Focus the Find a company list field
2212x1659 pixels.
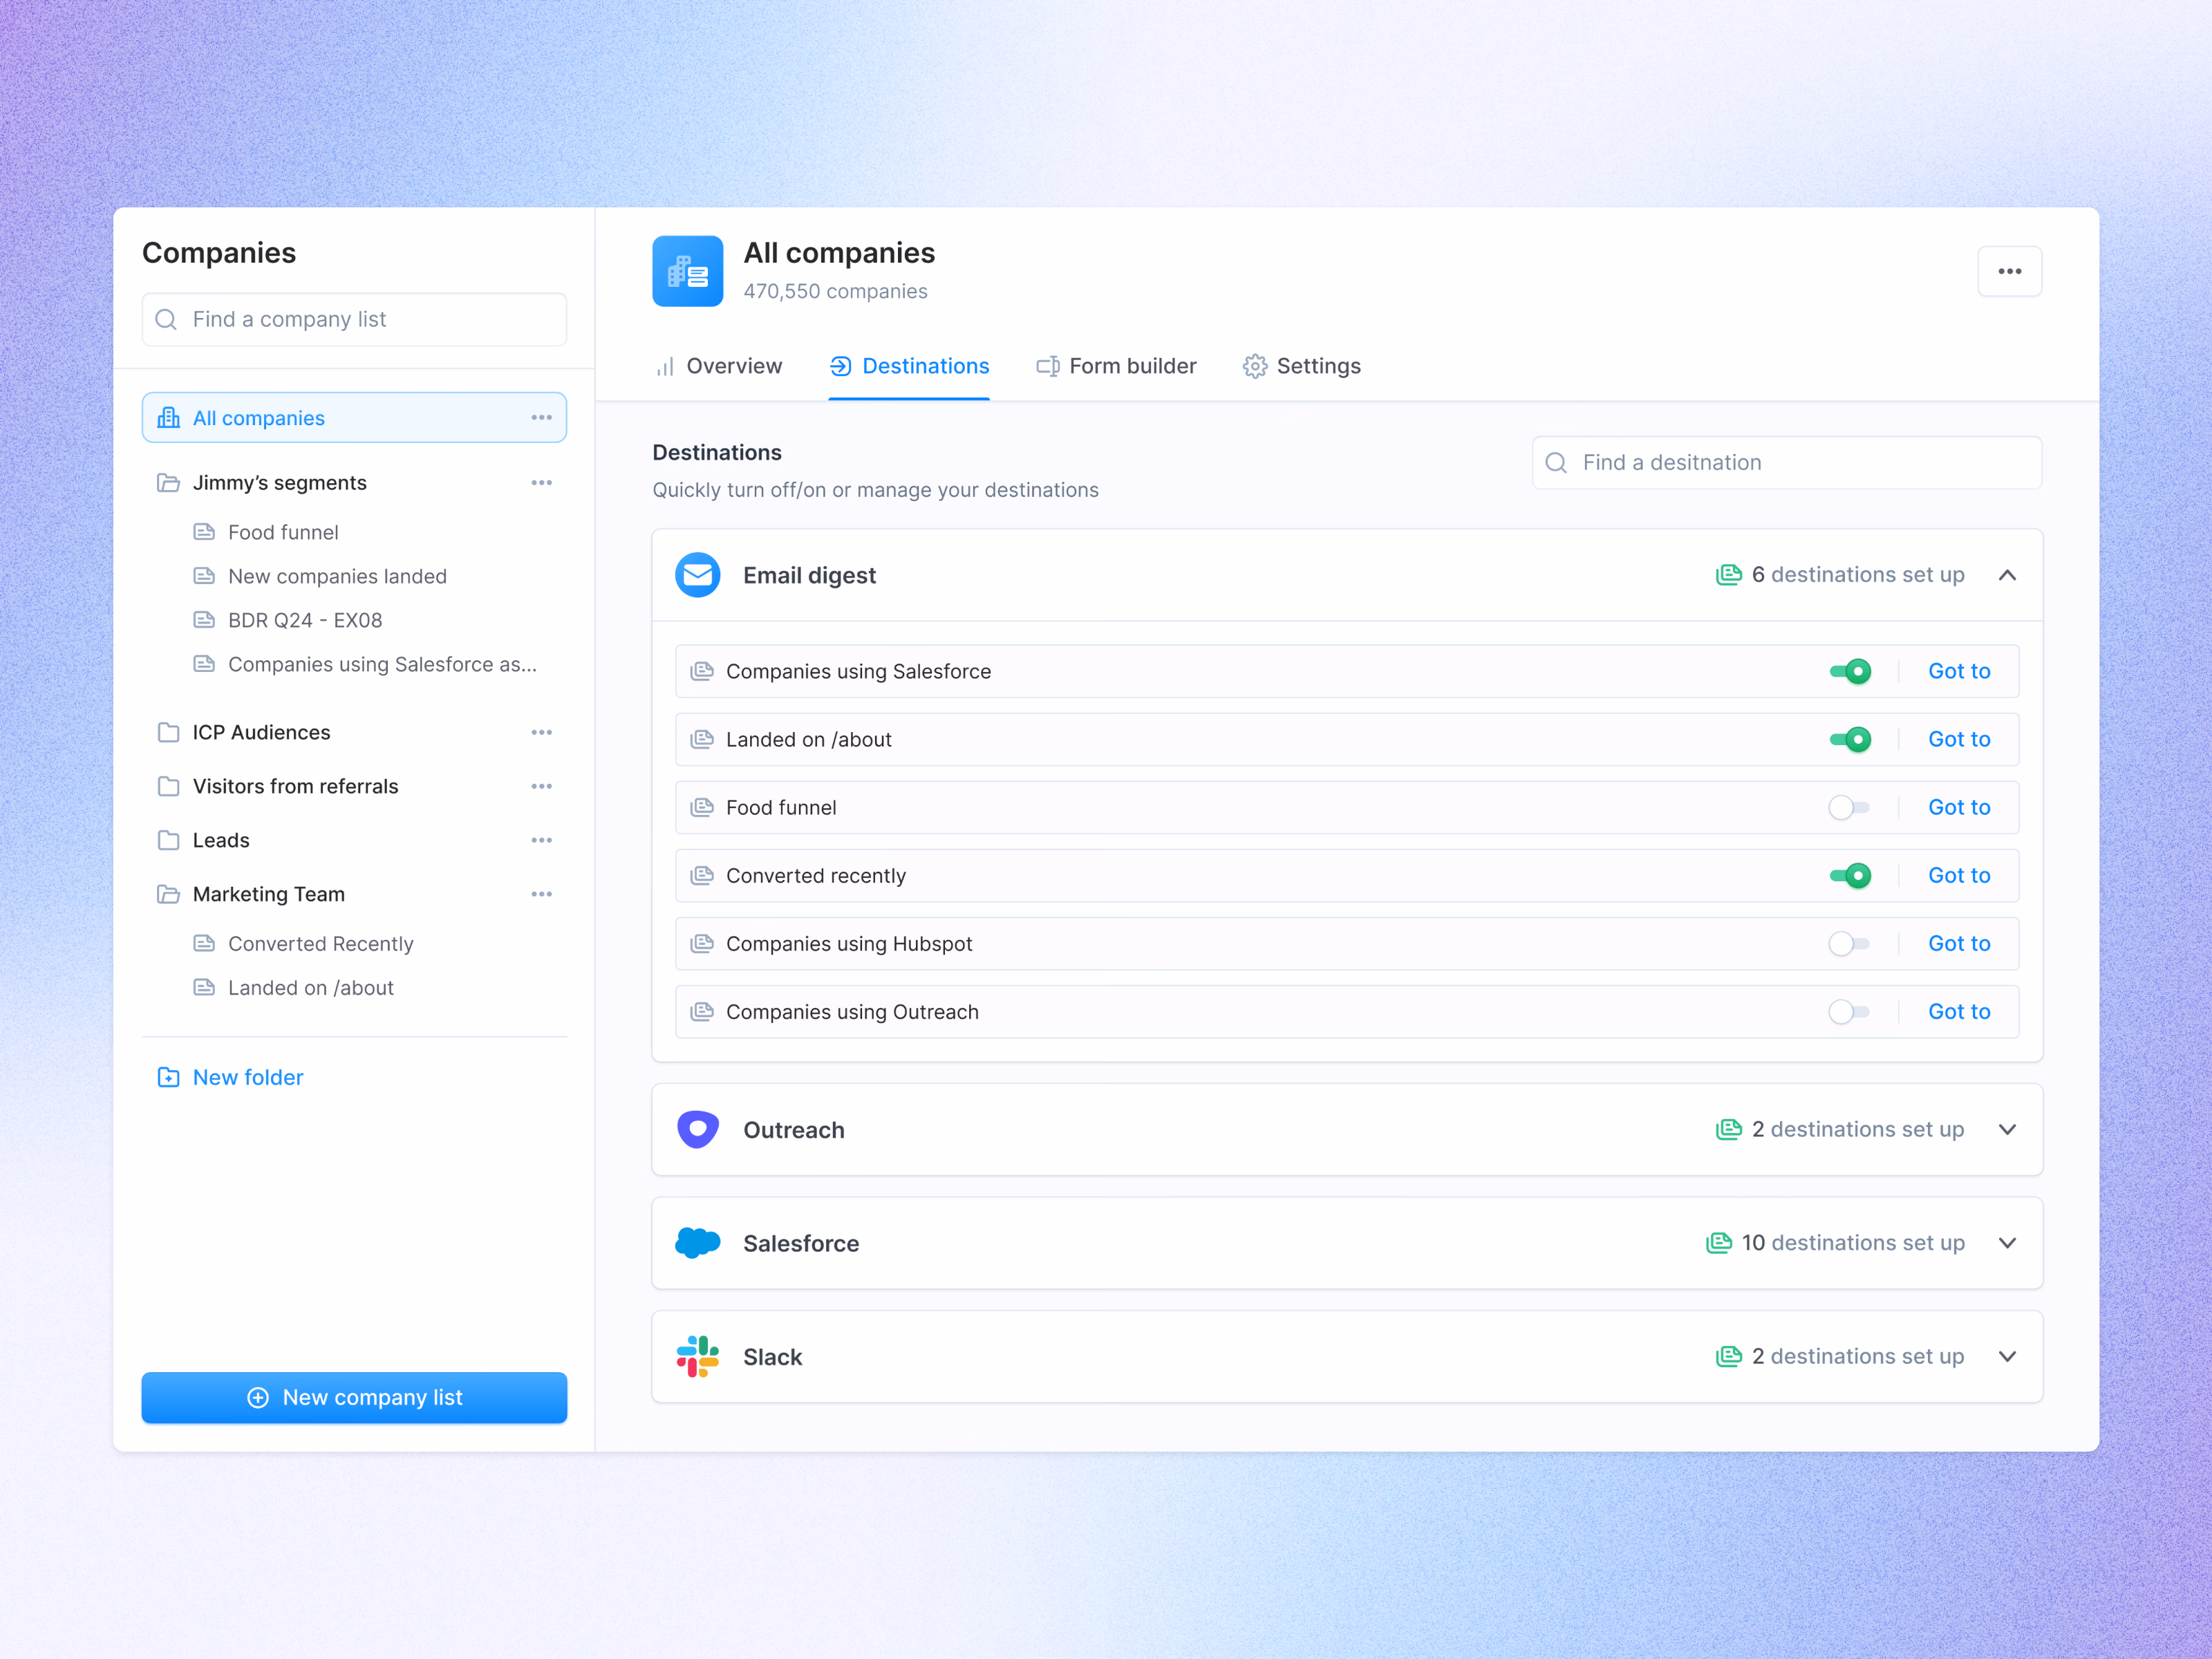pos(354,319)
